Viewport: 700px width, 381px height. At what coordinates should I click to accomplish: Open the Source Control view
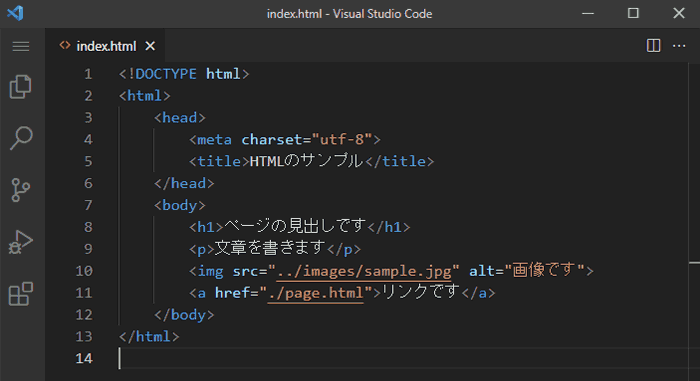pos(21,190)
